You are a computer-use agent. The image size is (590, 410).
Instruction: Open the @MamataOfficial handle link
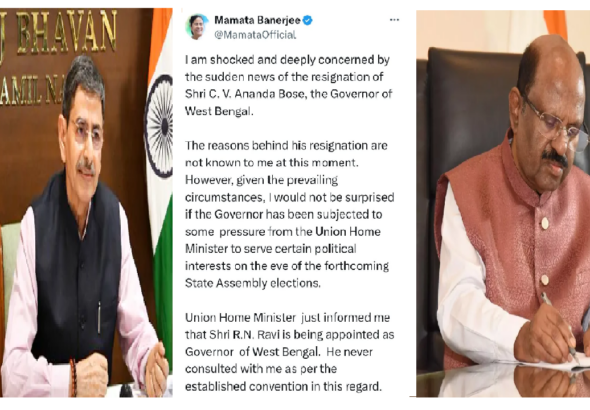pos(255,35)
